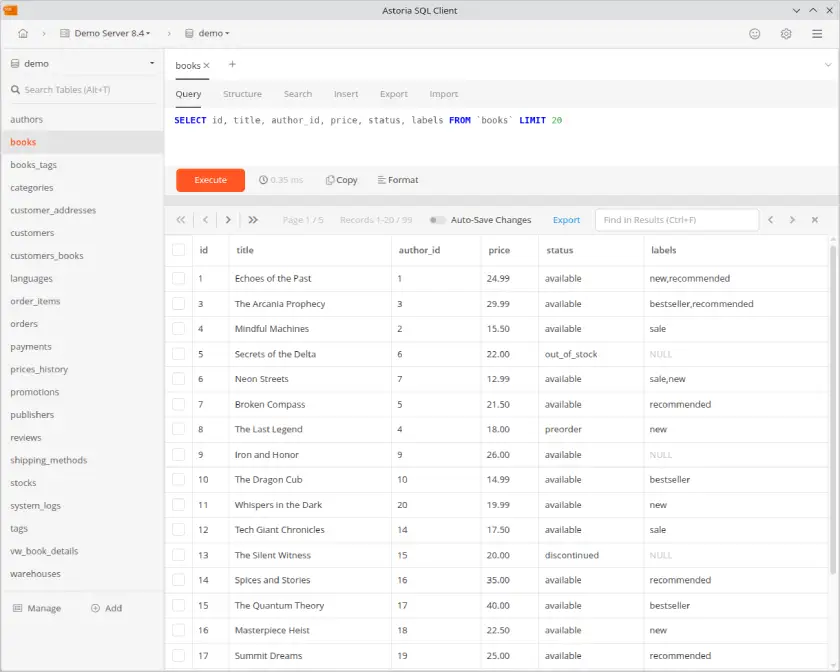This screenshot has height=672, width=840.
Task: Check the row for The Quantum Theory
Action: [x=178, y=605]
